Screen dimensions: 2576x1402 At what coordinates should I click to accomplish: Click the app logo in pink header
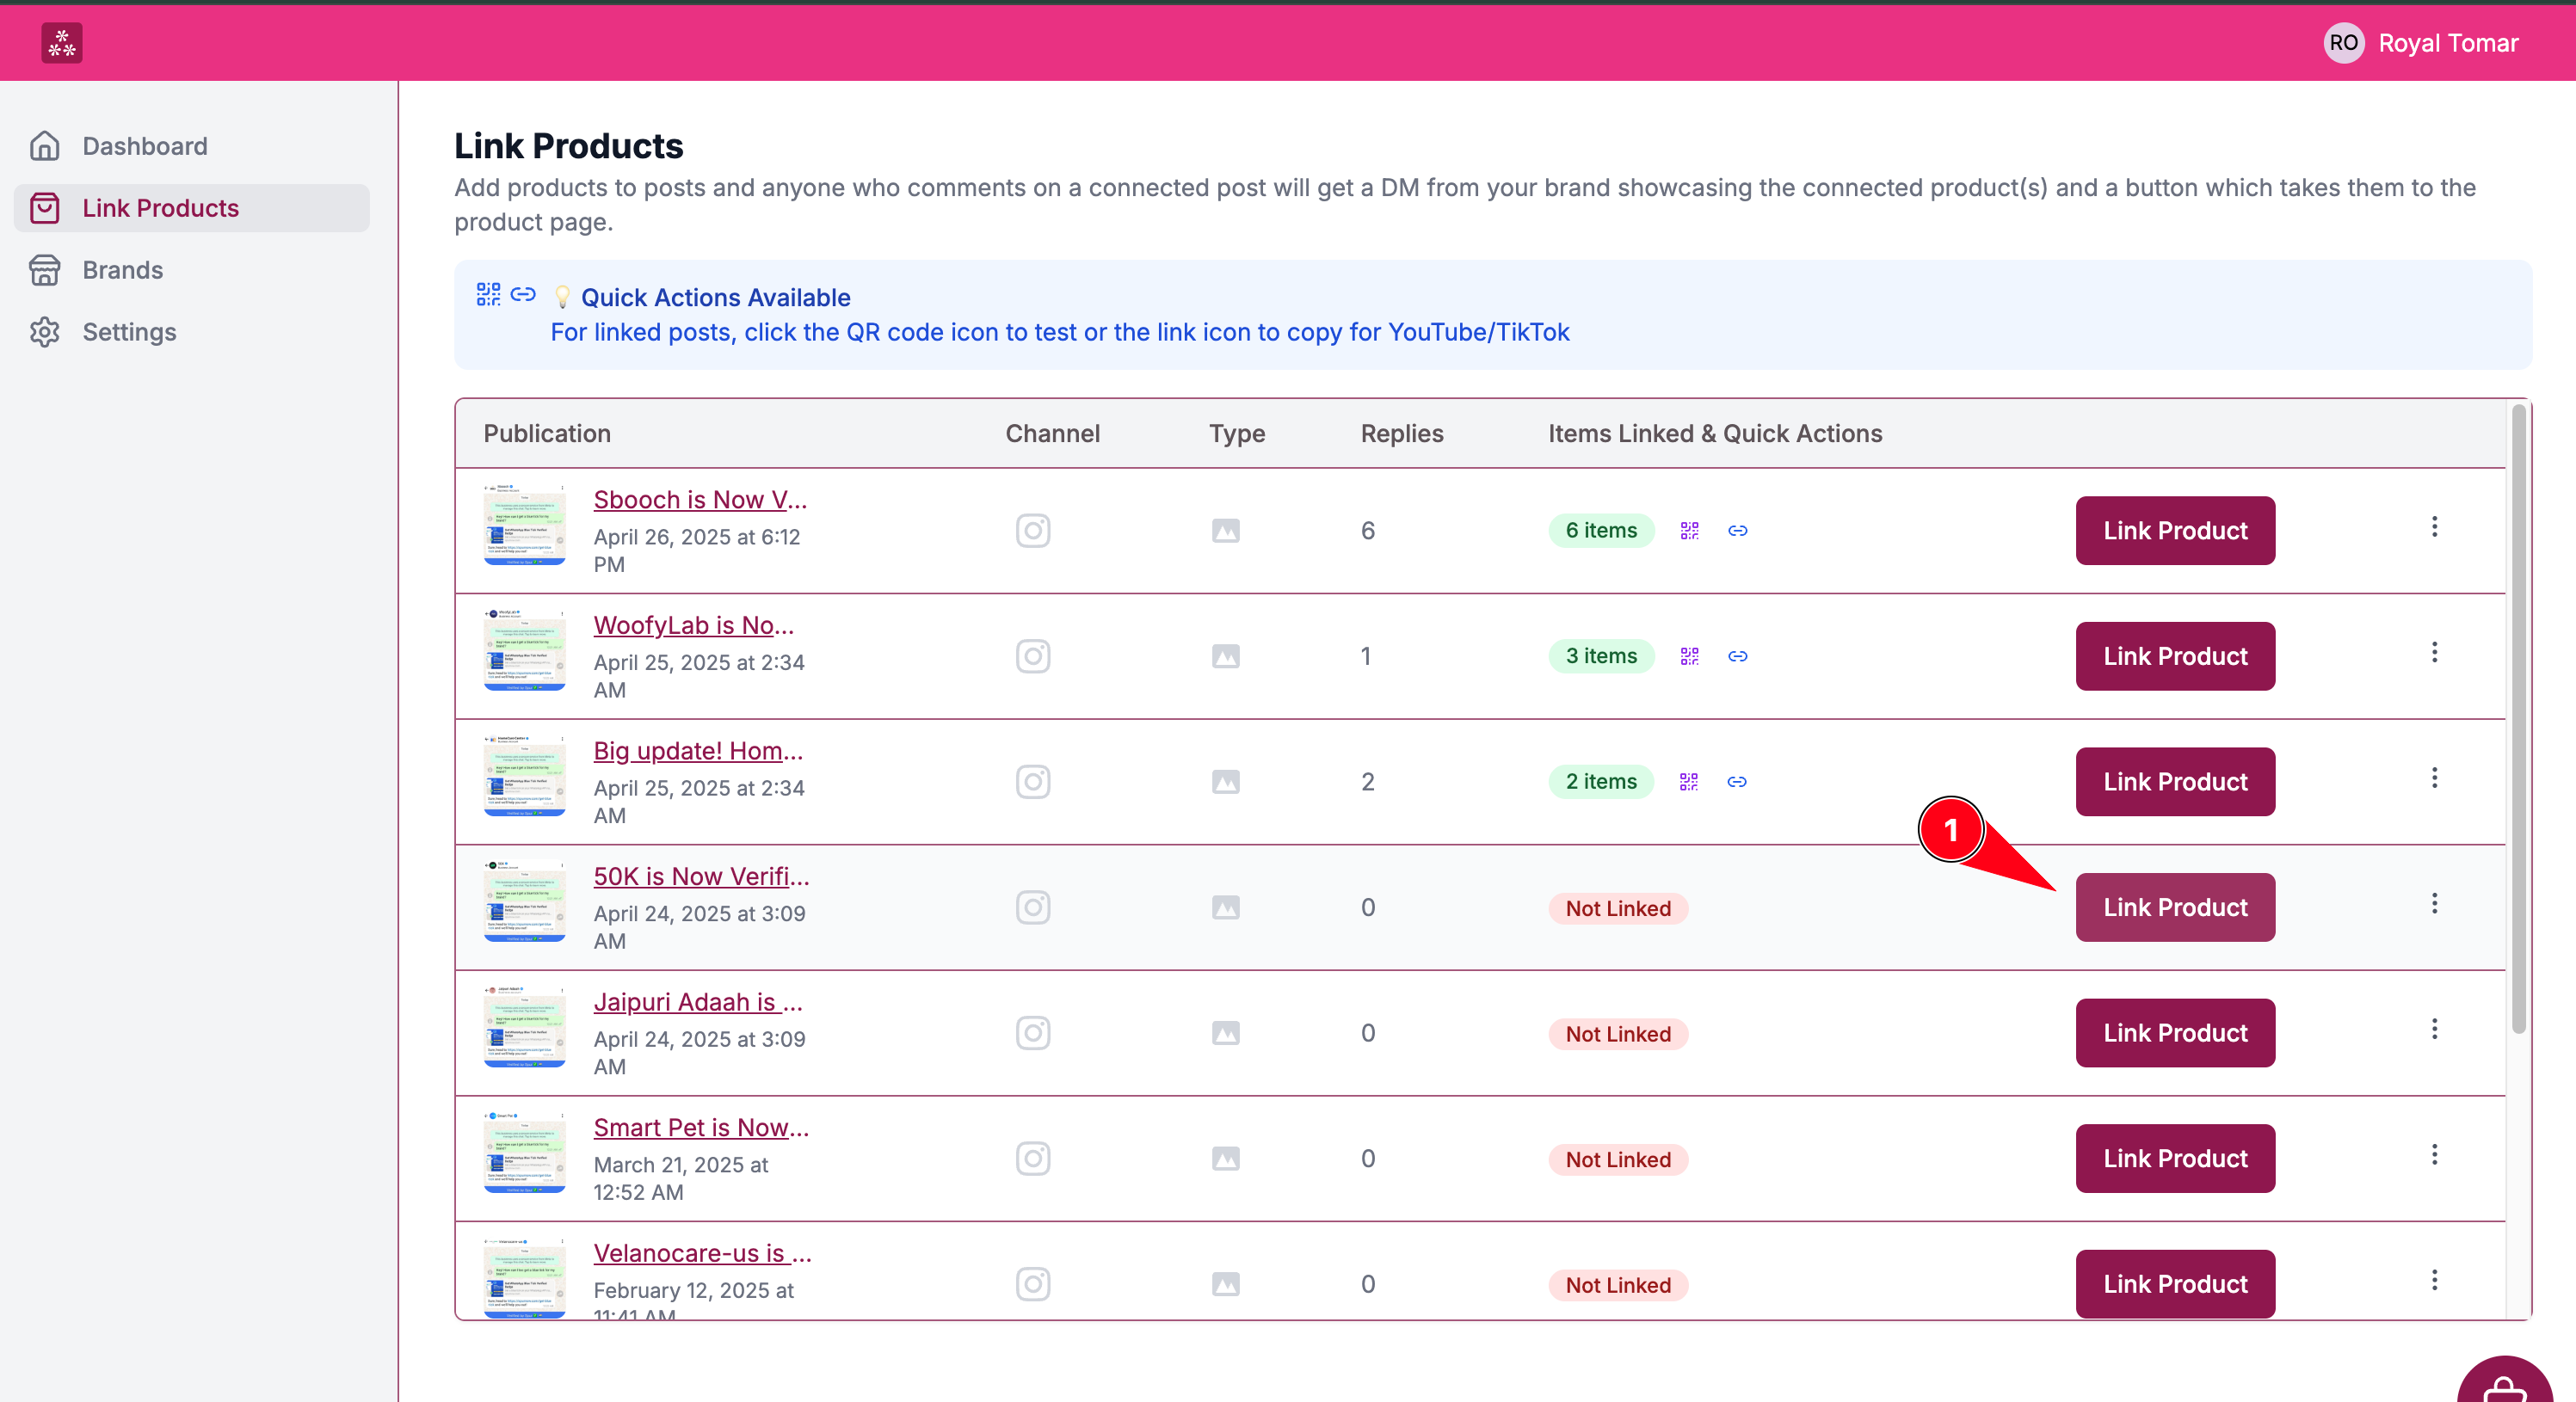[x=61, y=43]
